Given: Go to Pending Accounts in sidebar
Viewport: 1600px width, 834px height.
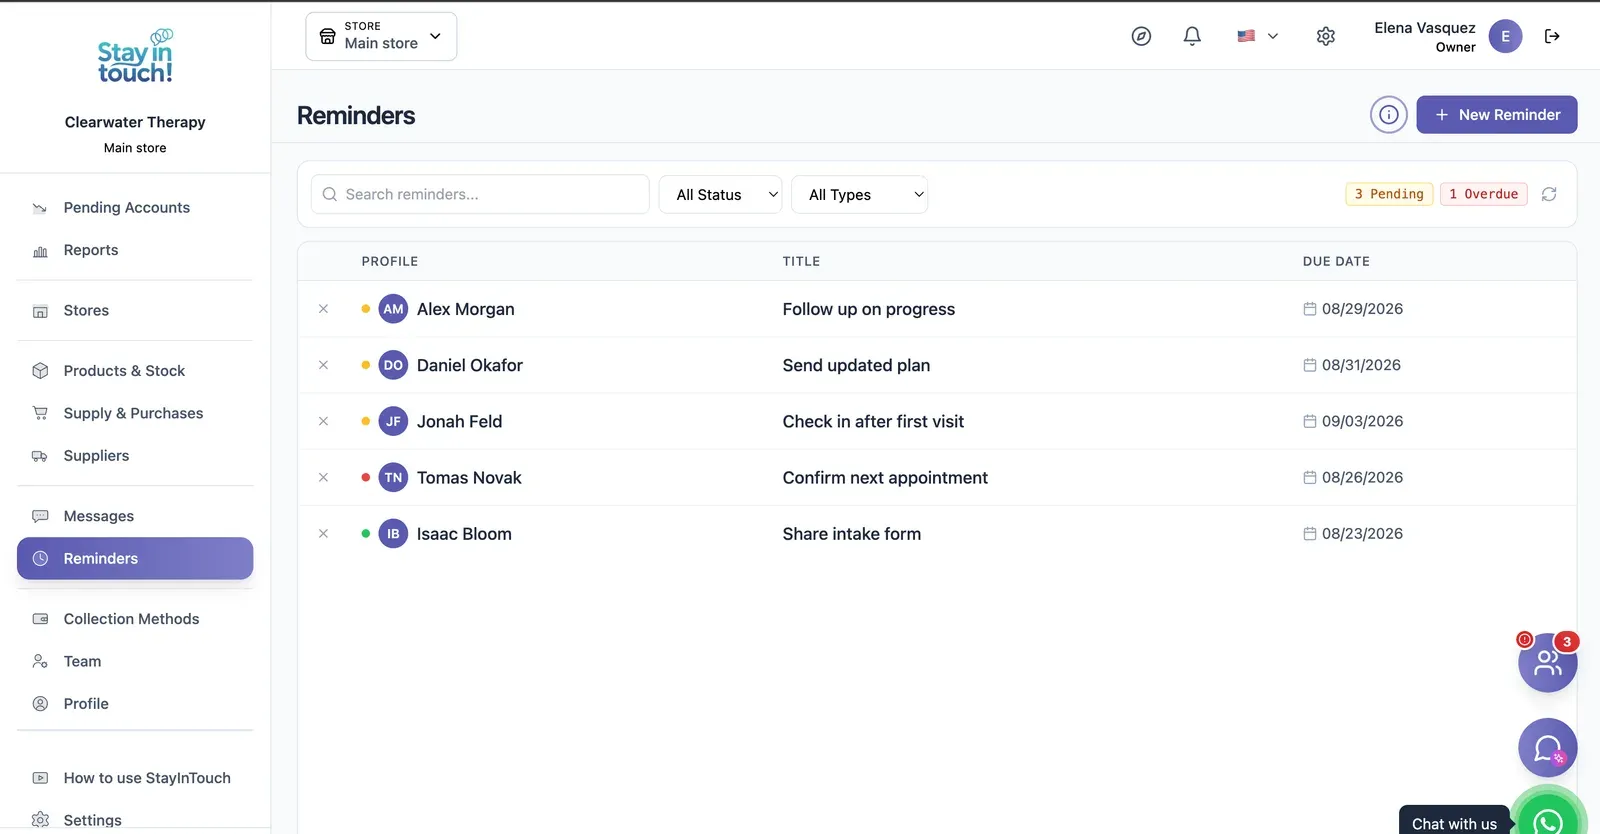Looking at the screenshot, I should click(x=135, y=208).
